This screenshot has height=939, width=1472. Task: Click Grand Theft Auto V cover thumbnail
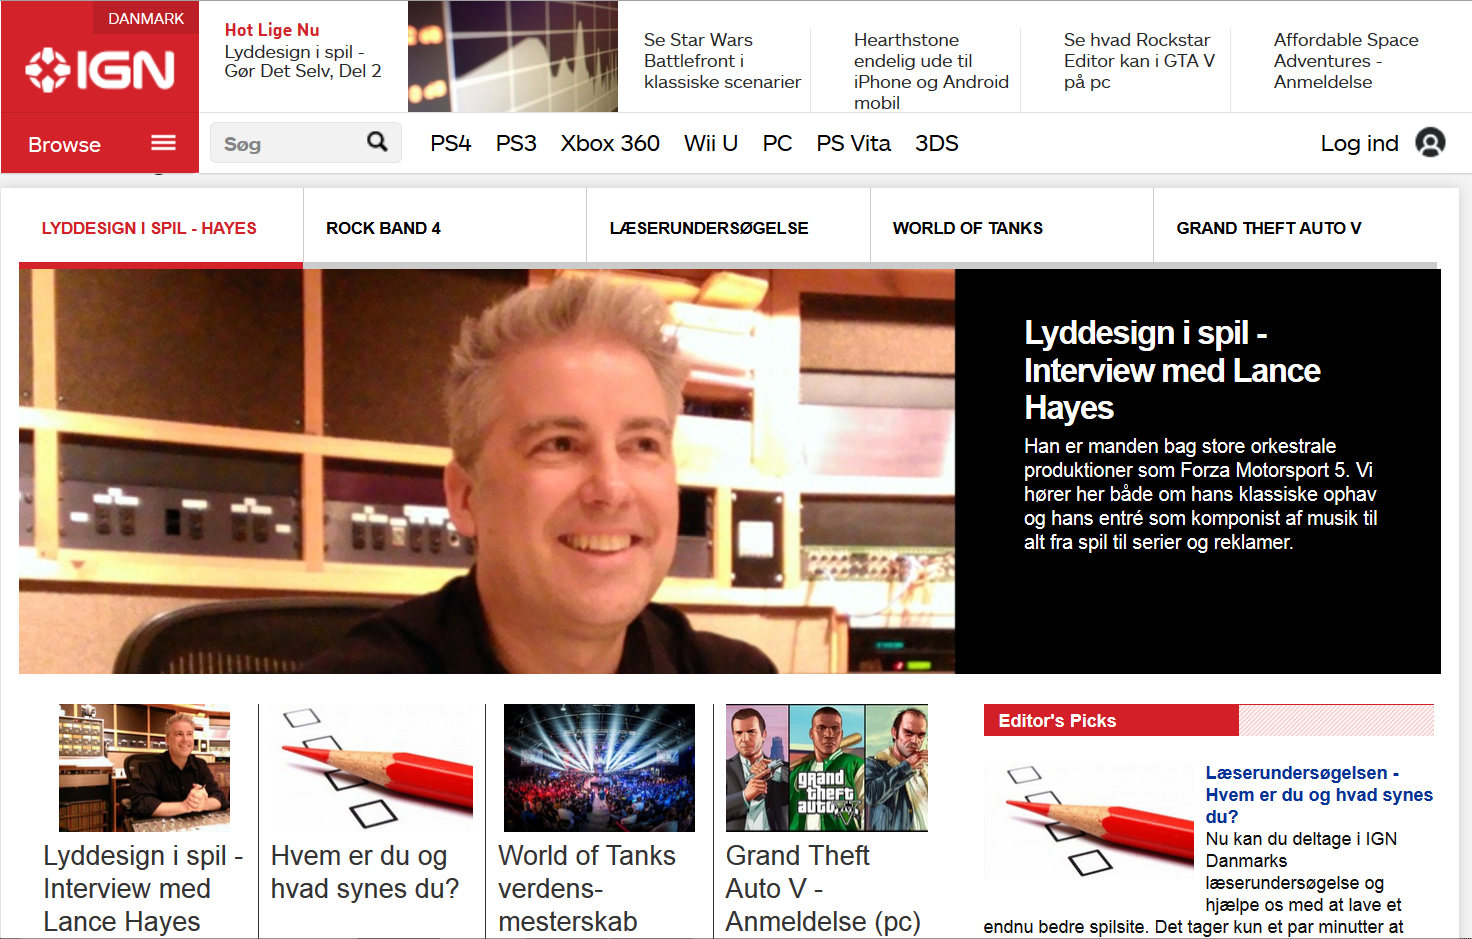pyautogui.click(x=827, y=768)
